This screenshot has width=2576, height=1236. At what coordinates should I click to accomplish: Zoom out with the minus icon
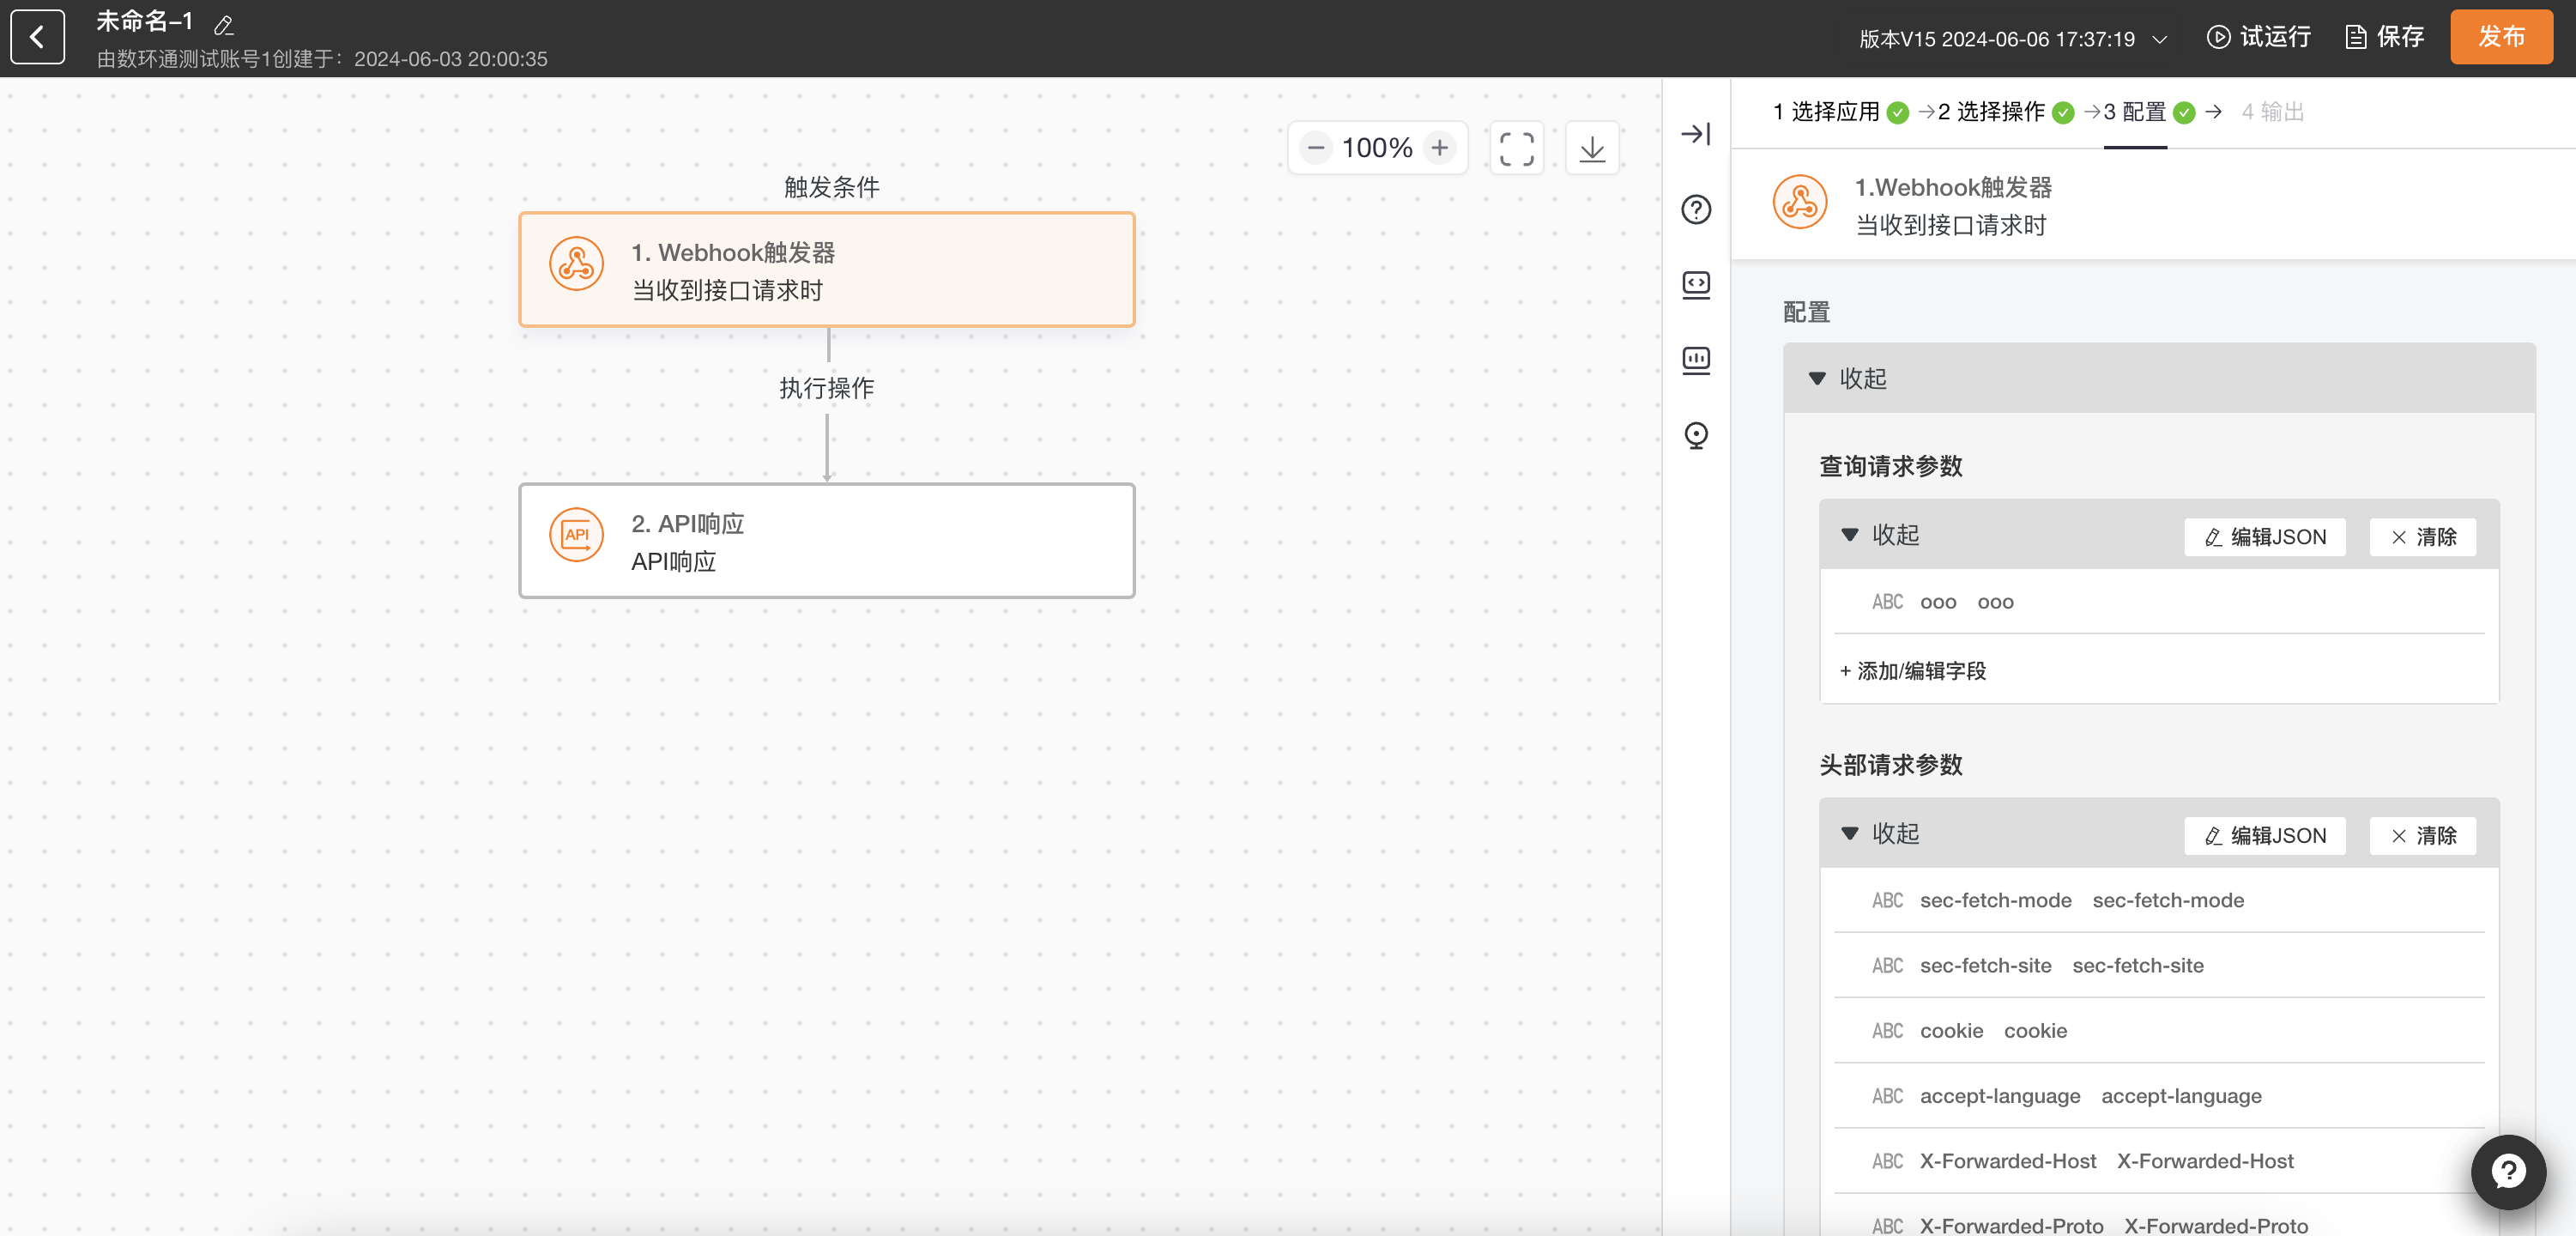point(1316,148)
